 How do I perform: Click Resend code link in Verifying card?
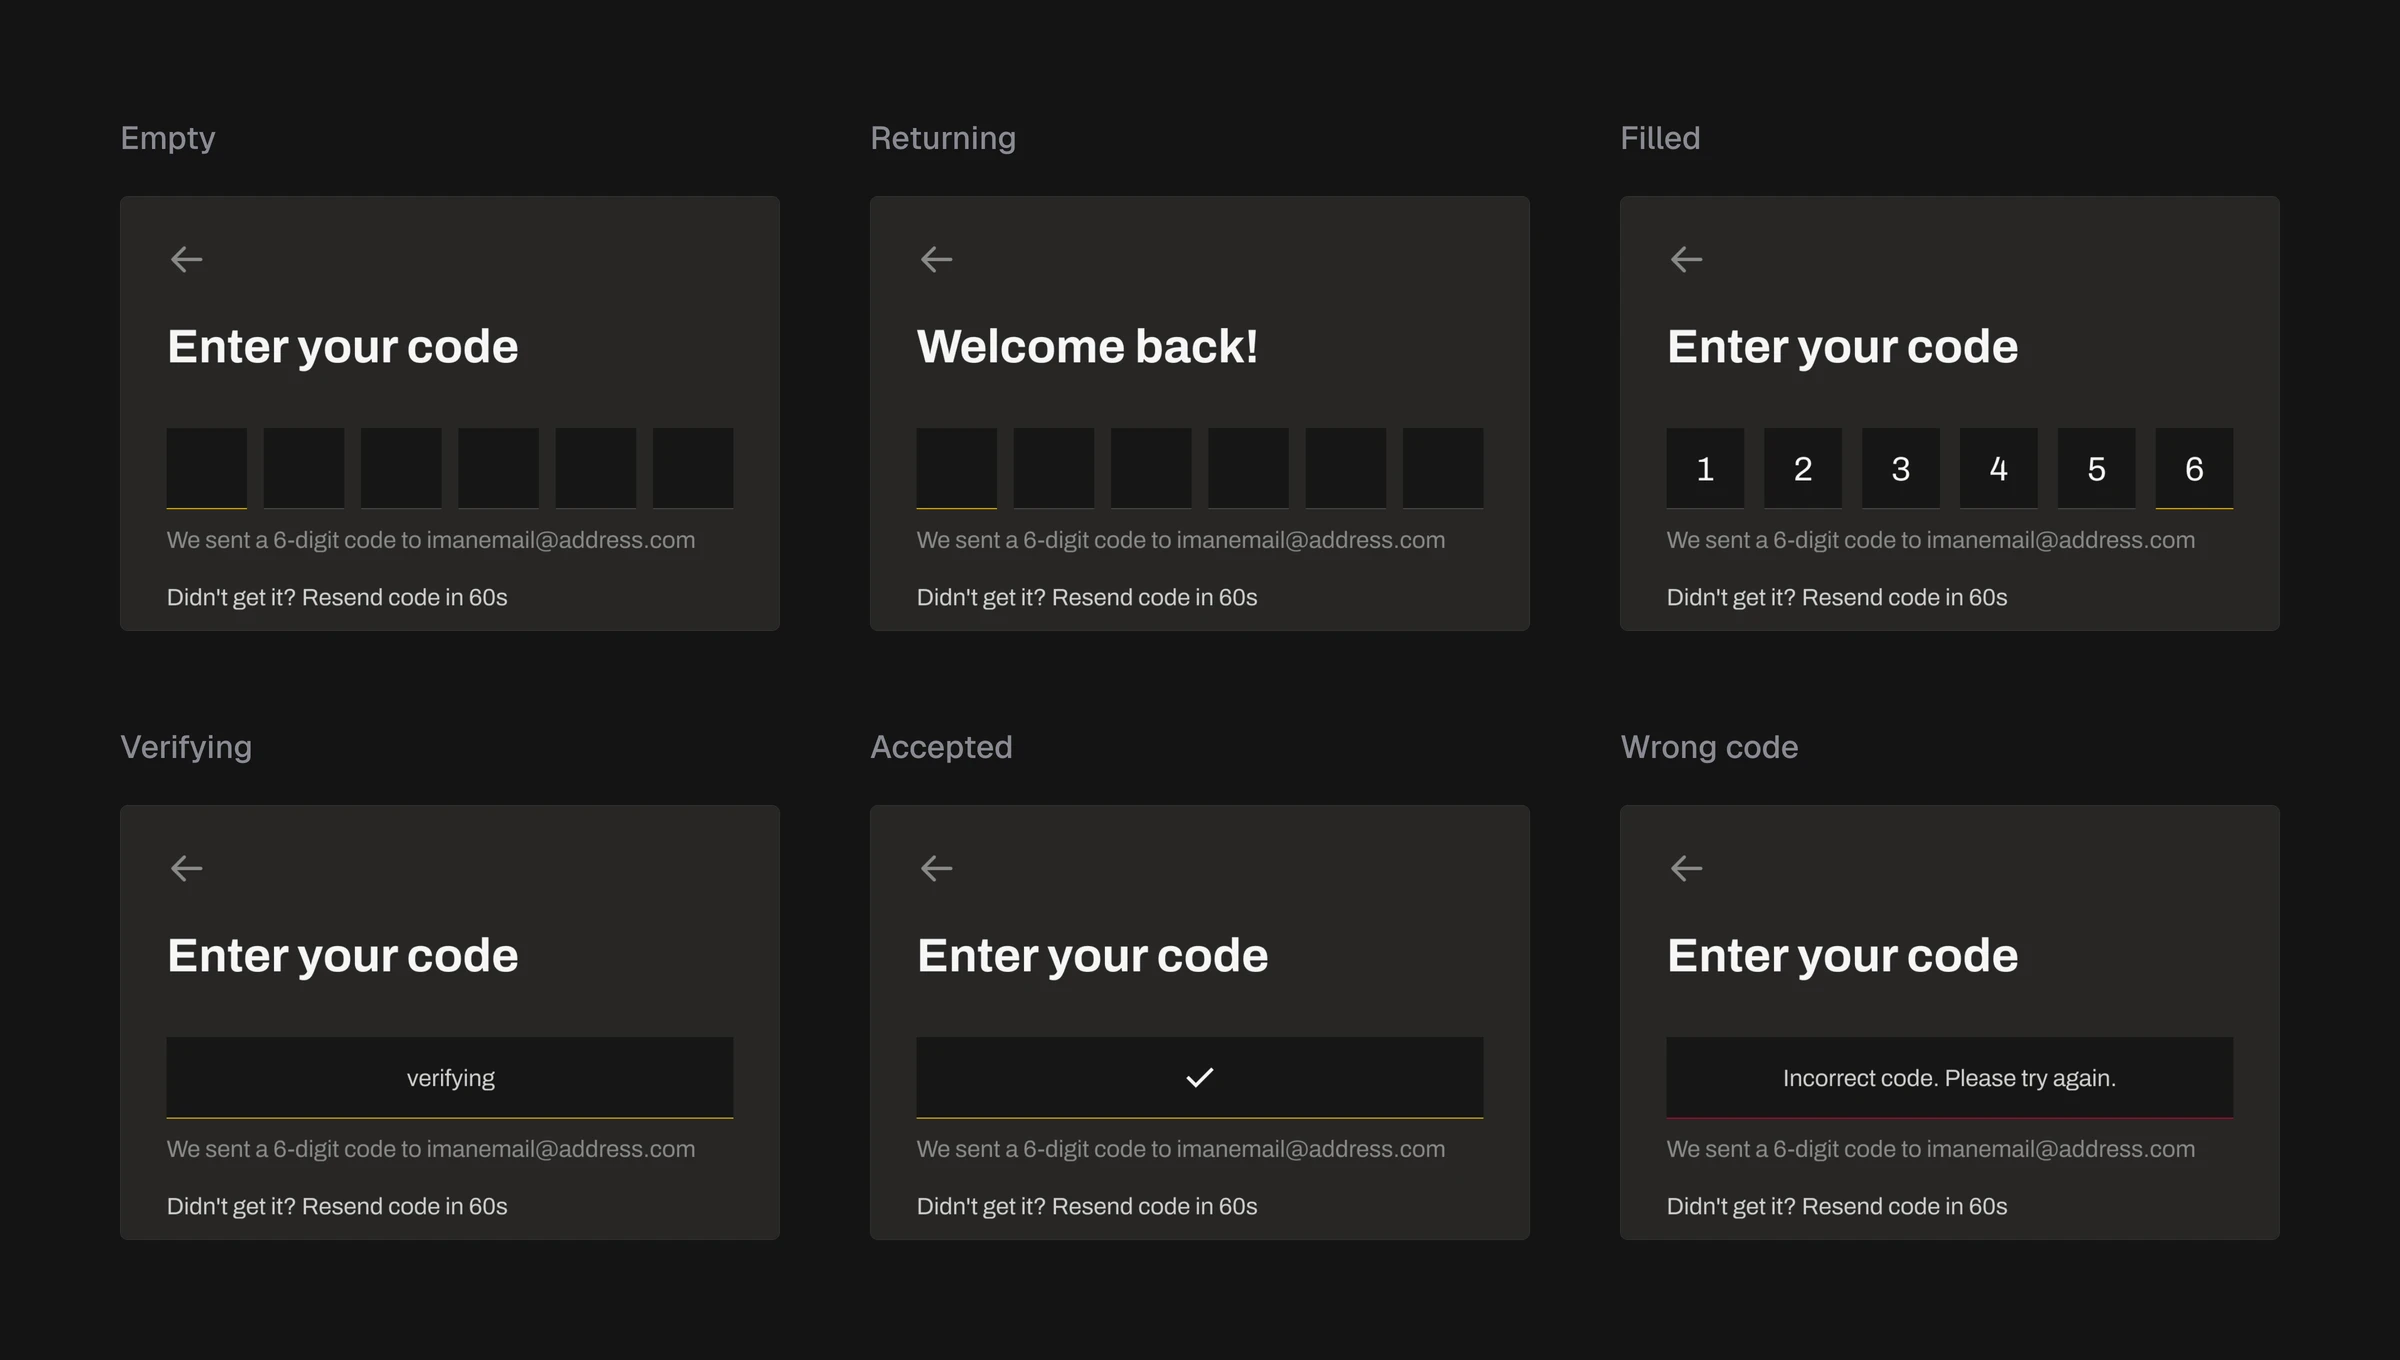coord(404,1206)
